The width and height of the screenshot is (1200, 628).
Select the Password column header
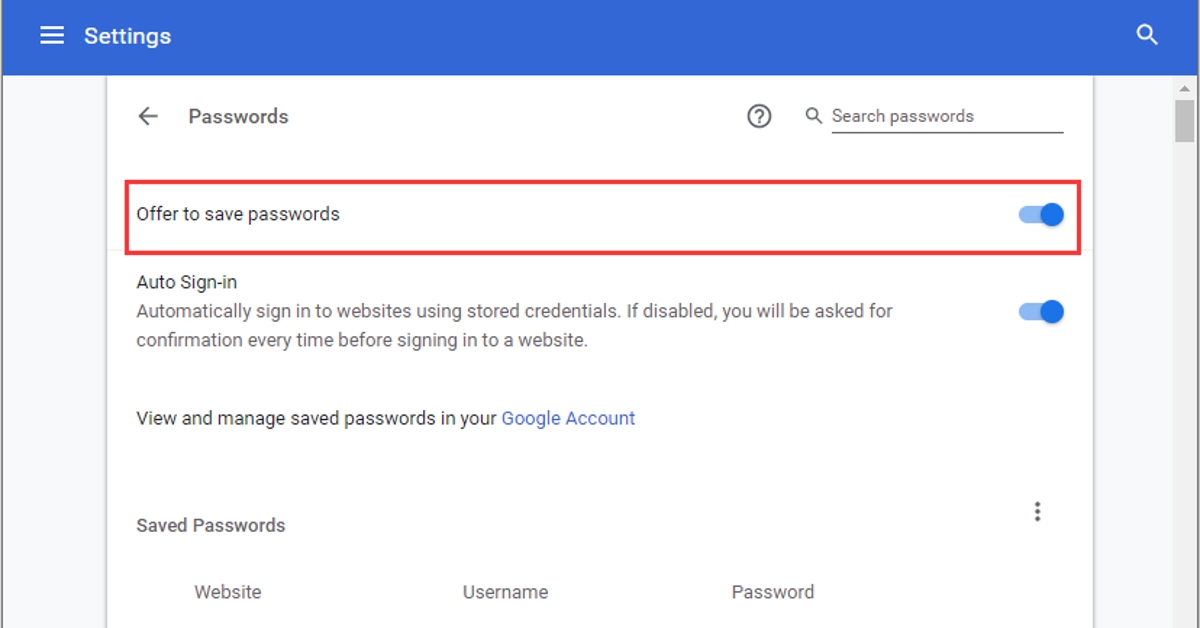tap(773, 592)
